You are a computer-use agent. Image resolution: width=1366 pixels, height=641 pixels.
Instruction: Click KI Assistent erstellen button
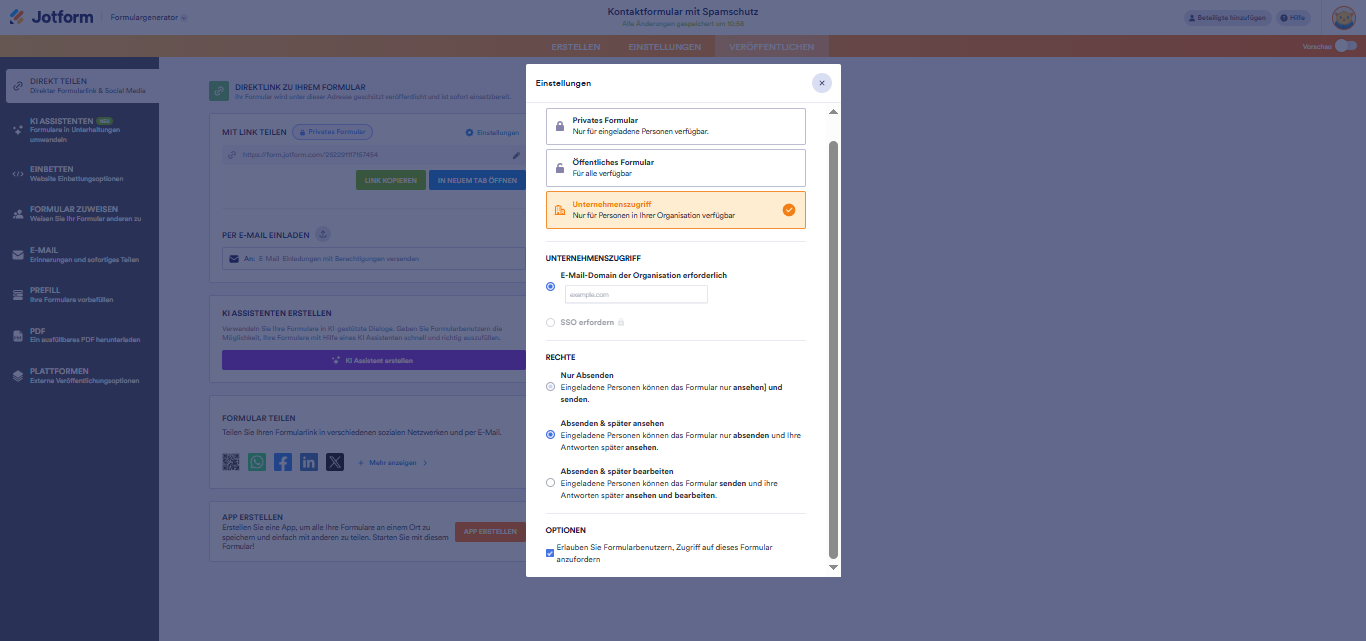374,360
